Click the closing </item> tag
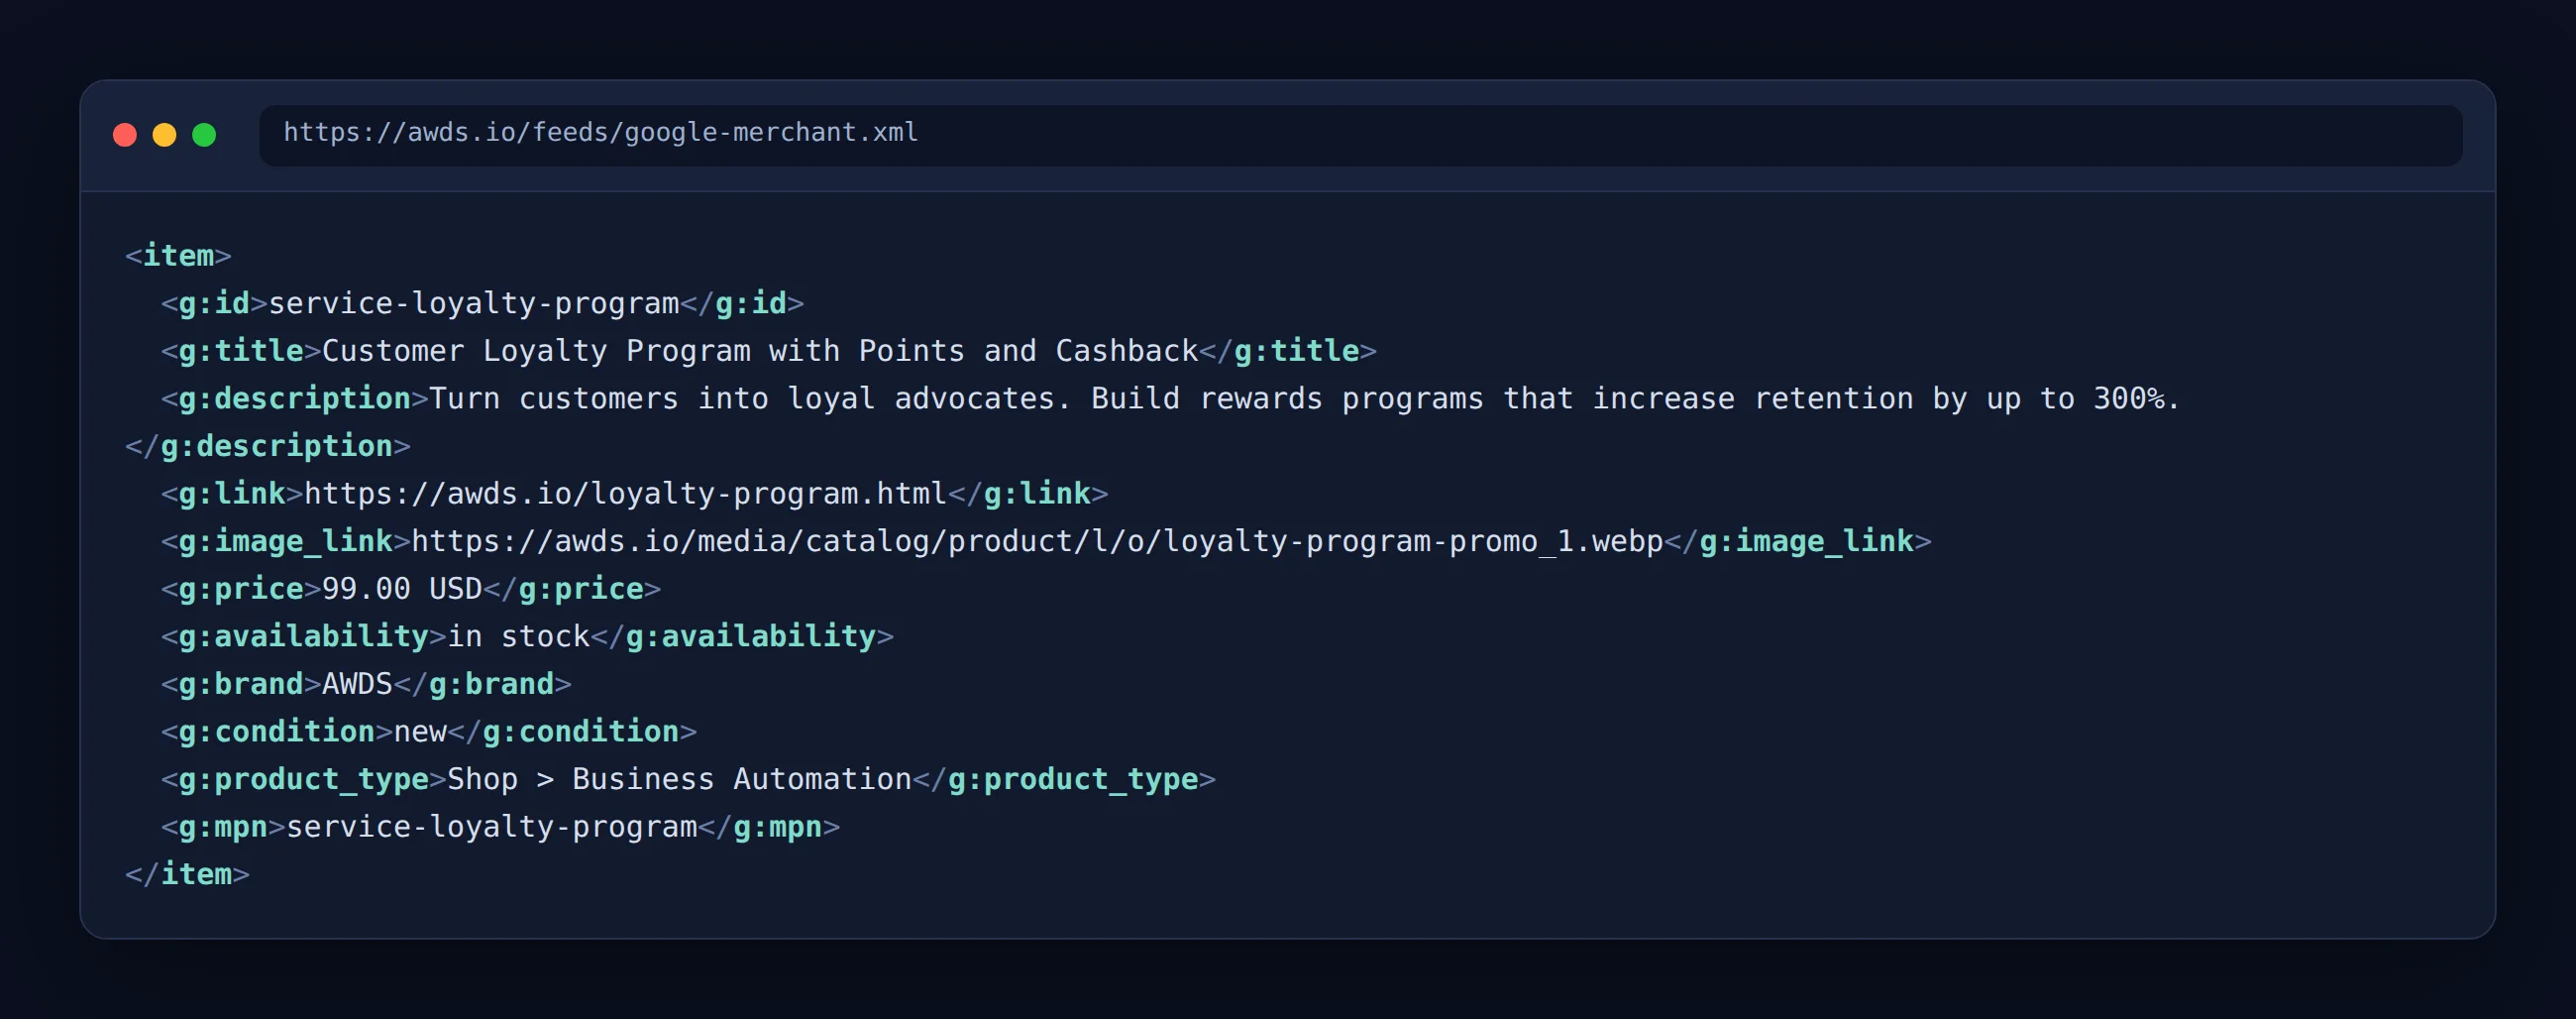This screenshot has height=1019, width=2576. [x=187, y=875]
